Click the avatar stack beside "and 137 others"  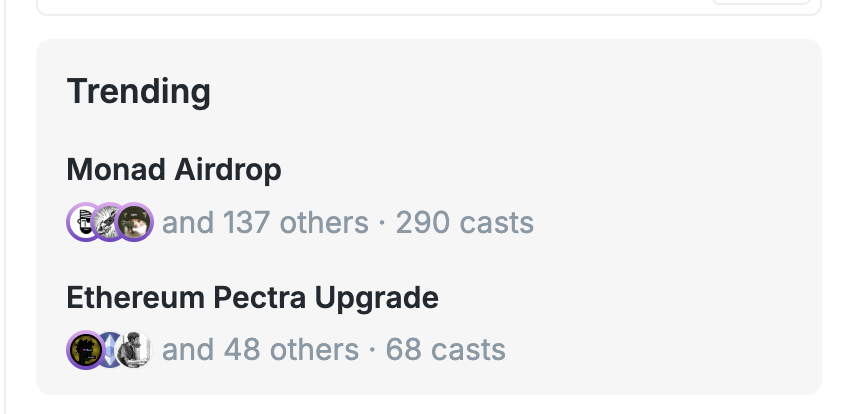point(110,222)
